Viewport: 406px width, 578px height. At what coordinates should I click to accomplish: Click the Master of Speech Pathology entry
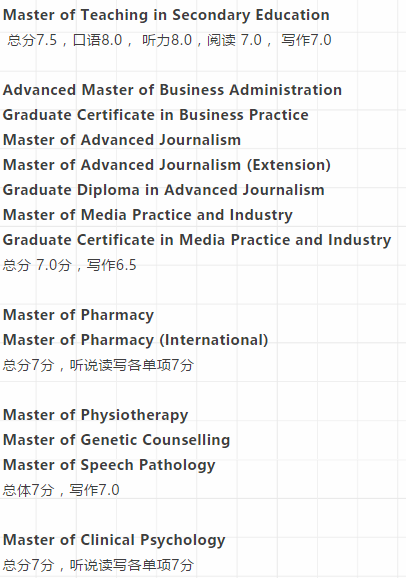(109, 465)
